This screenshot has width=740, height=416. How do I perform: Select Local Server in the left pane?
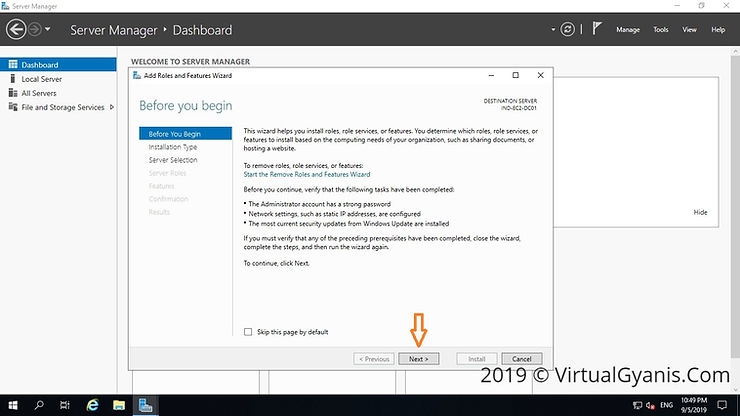(41, 79)
